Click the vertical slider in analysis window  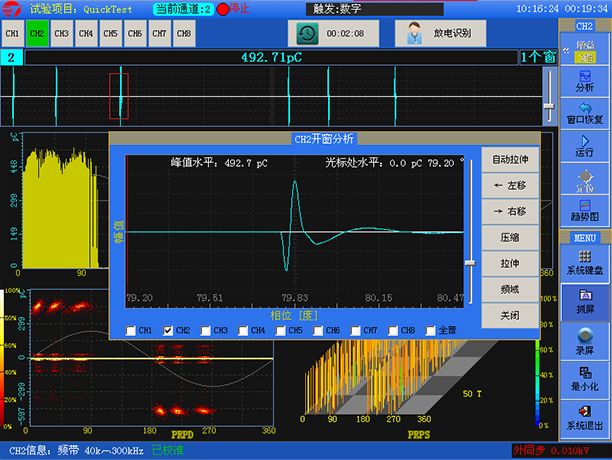(470, 262)
